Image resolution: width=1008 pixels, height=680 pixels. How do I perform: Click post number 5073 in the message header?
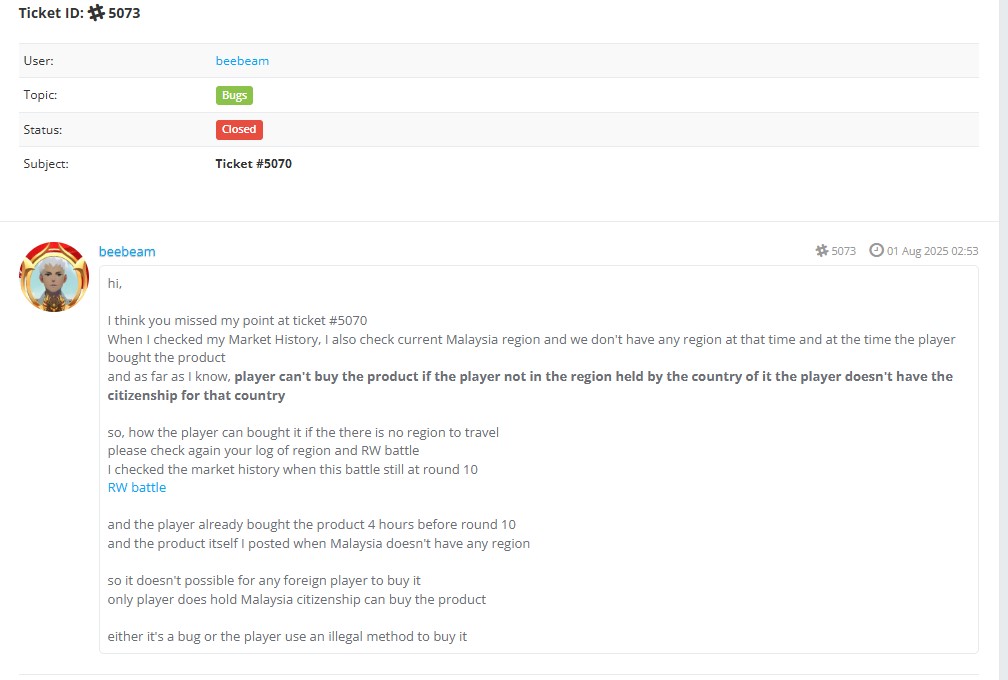(x=843, y=251)
